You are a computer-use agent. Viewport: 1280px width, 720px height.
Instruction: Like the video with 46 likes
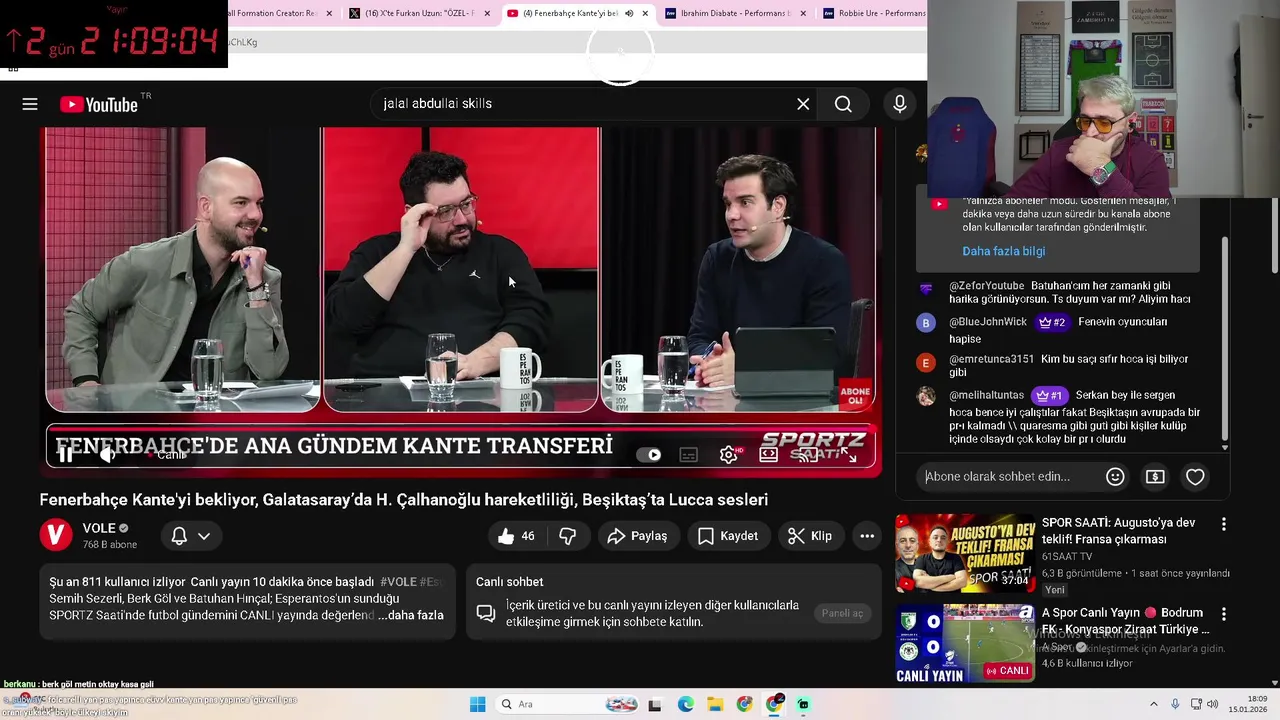tap(516, 536)
